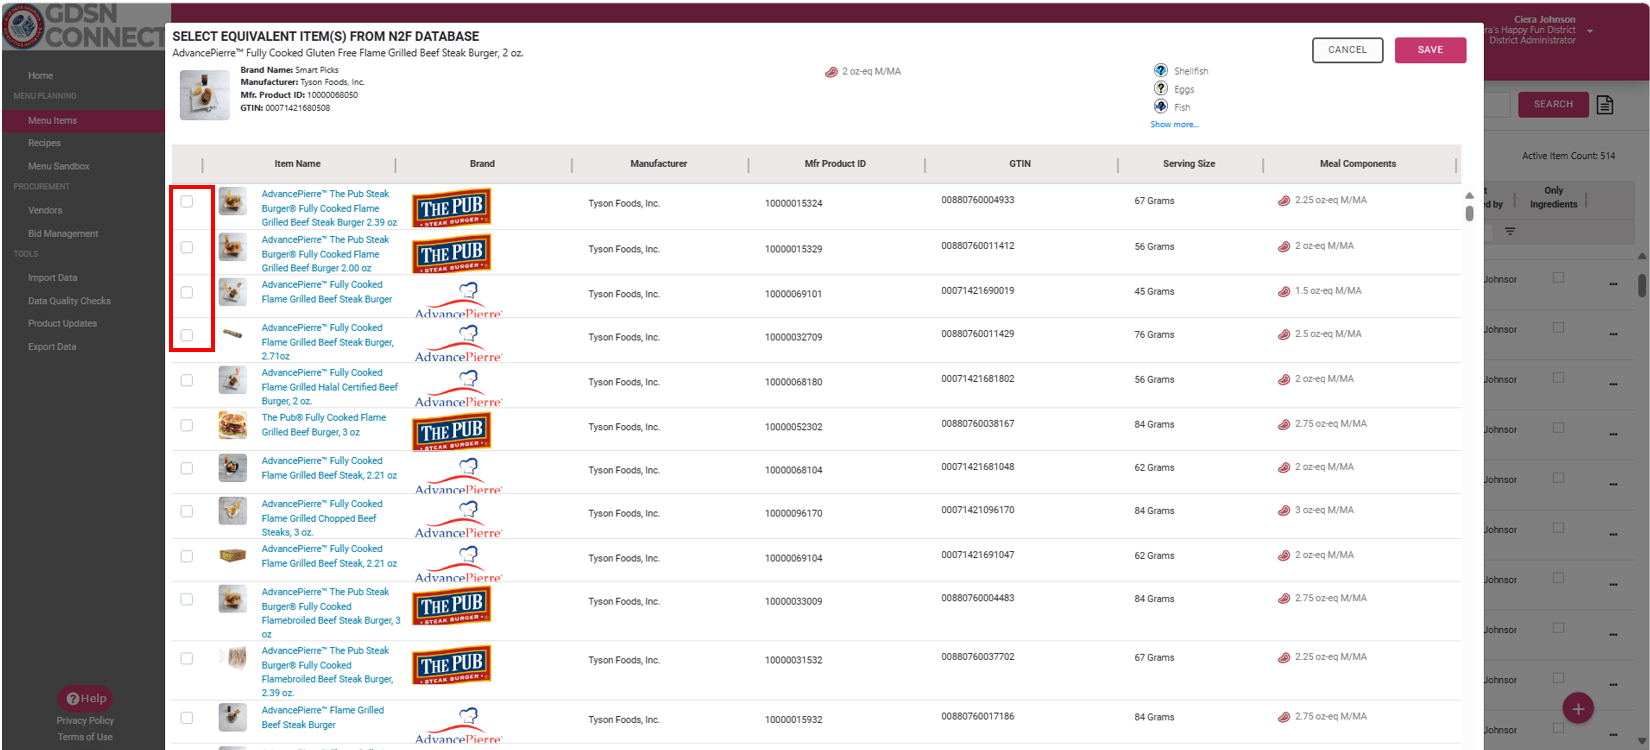This screenshot has height=750, width=1650.
Task: Click the Shellfish allergen icon
Action: (x=1160, y=71)
